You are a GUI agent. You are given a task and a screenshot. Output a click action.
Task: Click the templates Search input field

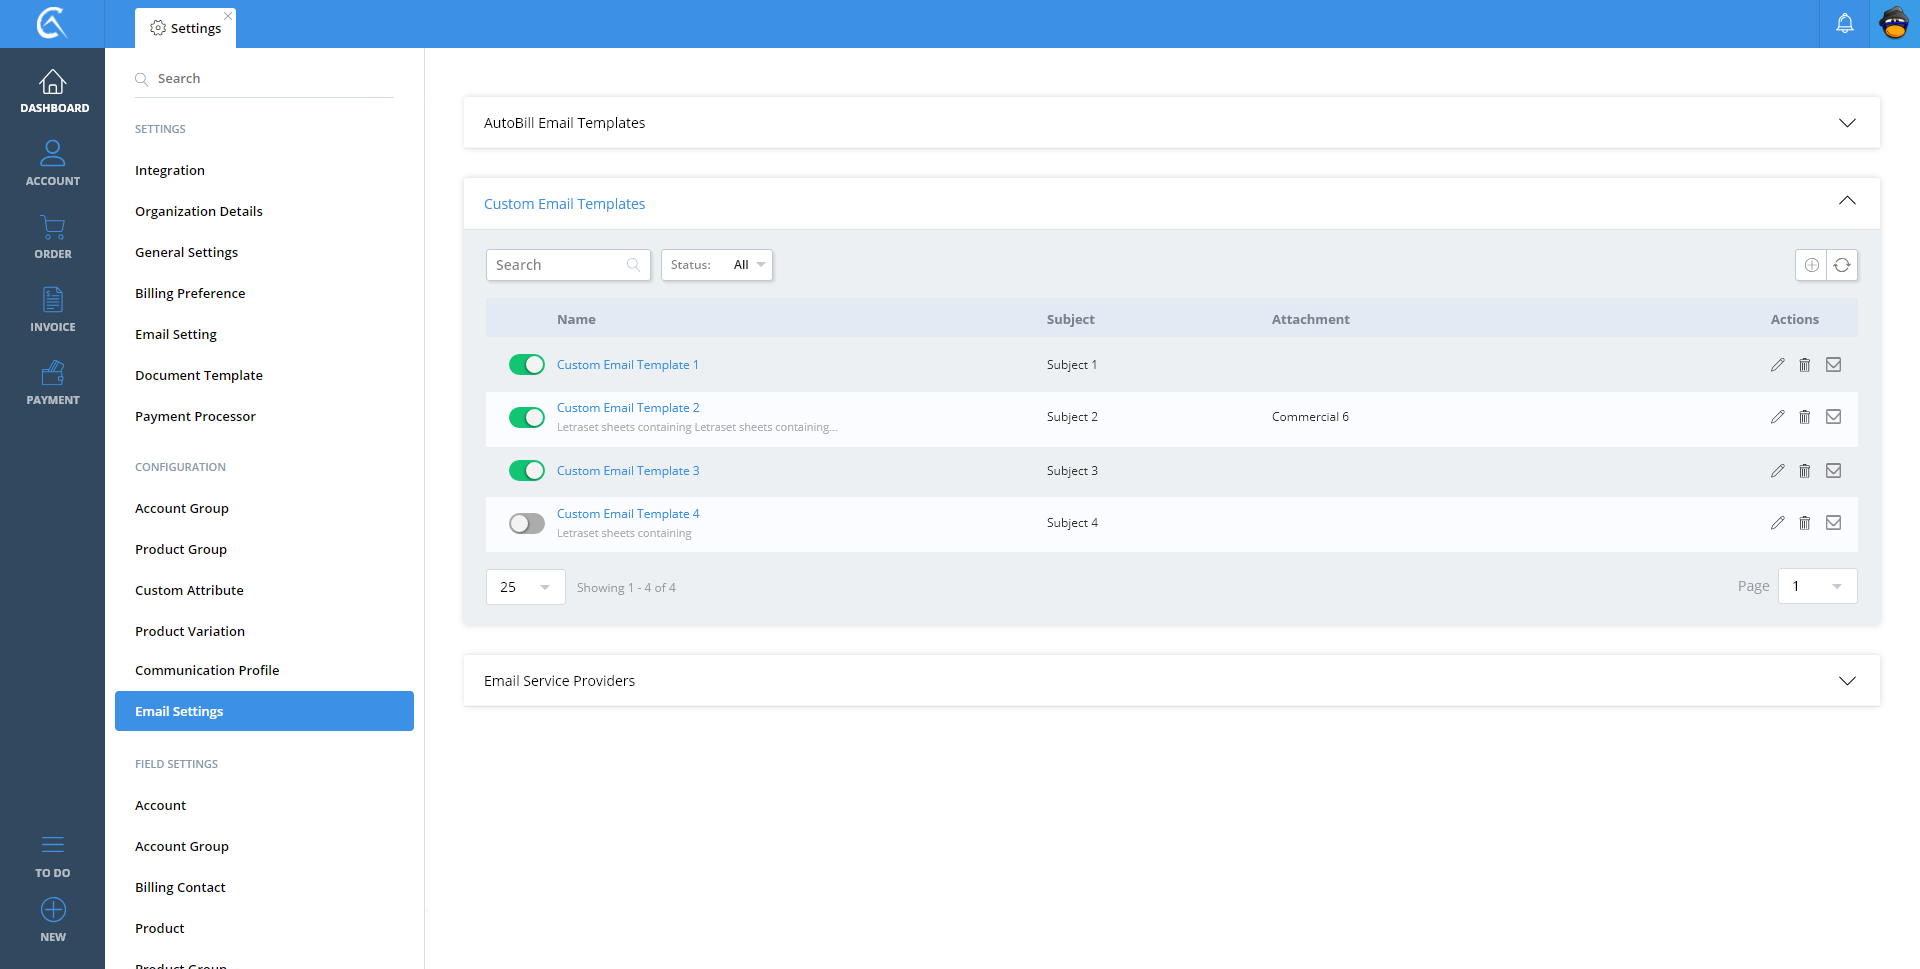(x=556, y=265)
